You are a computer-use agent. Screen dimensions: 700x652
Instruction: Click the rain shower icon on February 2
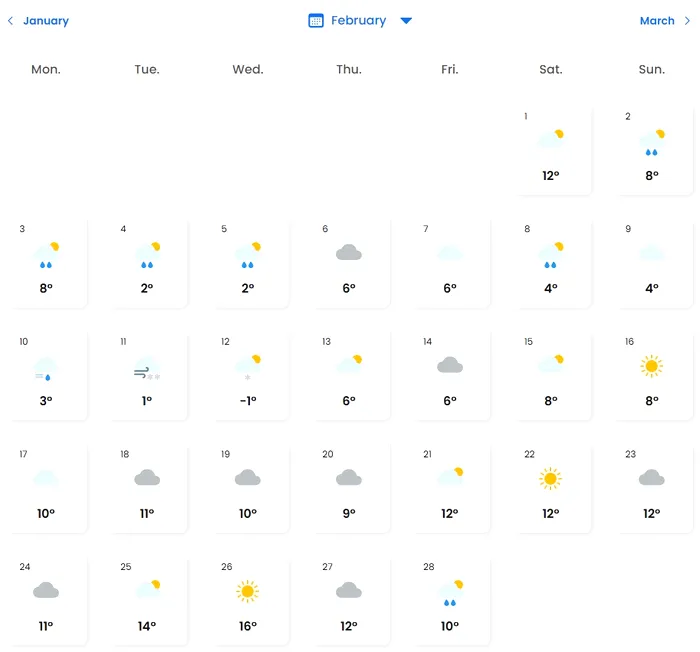click(652, 143)
